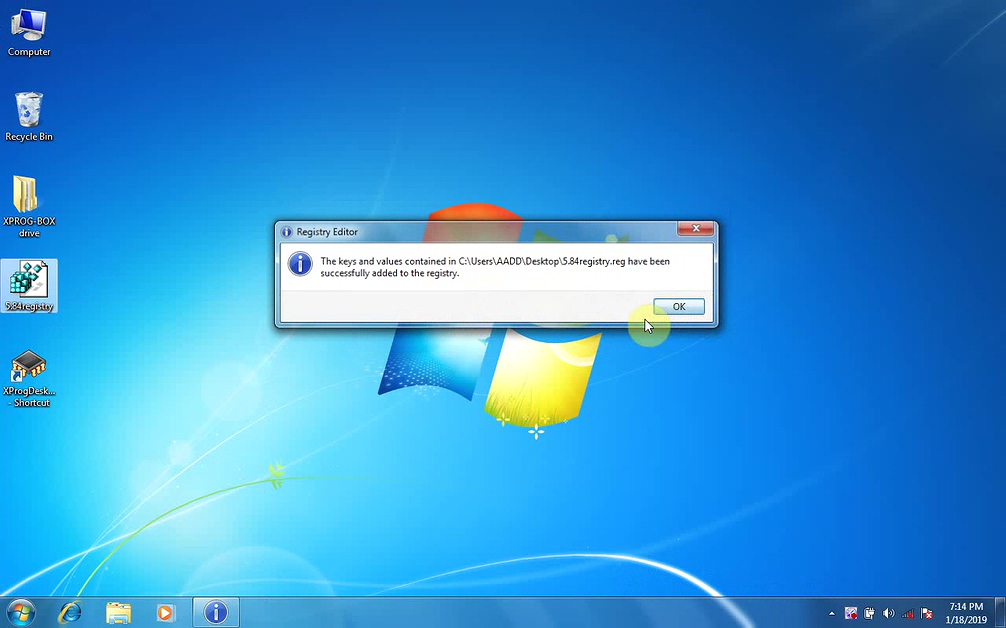Viewport: 1006px width, 628px height.
Task: Open Windows Media Player from the taskbar
Action: click(x=165, y=613)
